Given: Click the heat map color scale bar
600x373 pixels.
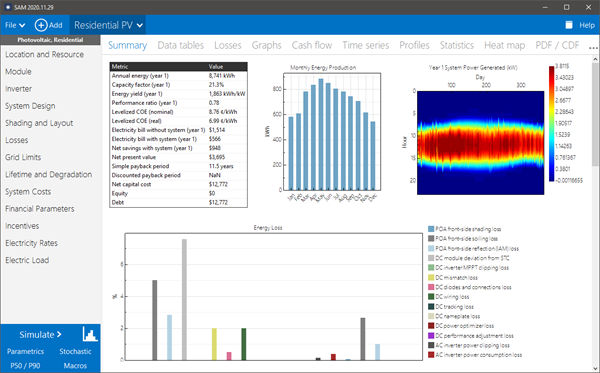Looking at the screenshot, I should point(551,124).
